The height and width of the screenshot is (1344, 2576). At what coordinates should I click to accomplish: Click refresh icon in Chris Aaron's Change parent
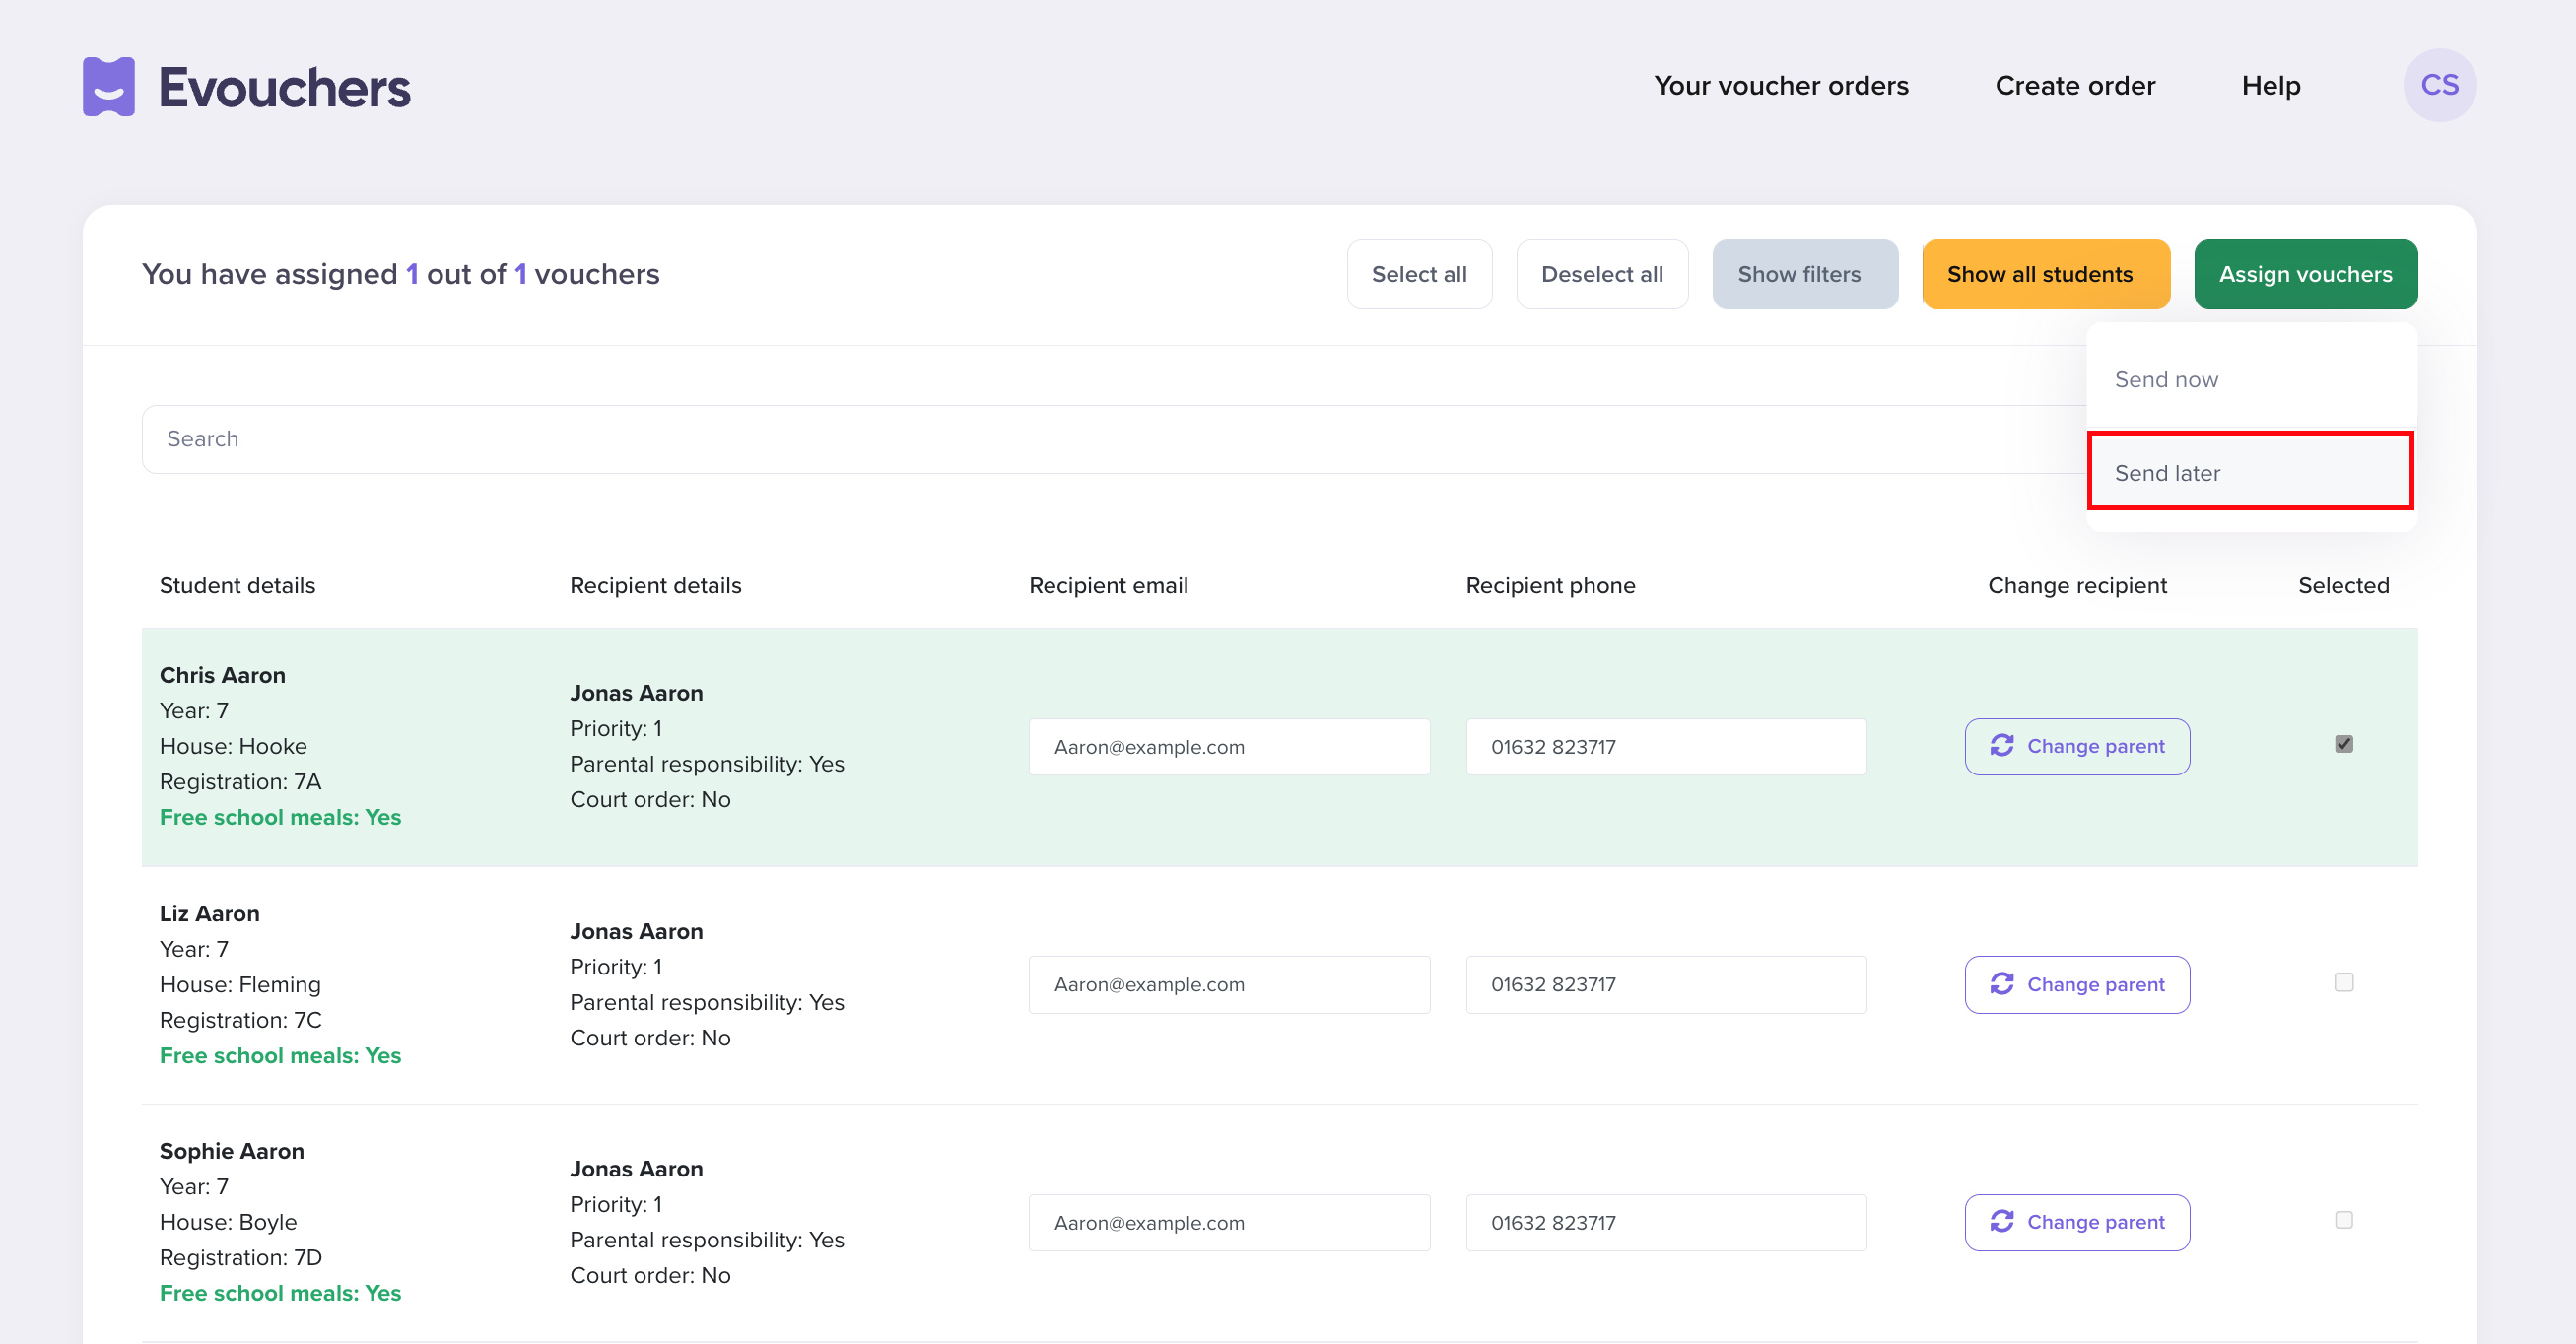tap(2001, 746)
